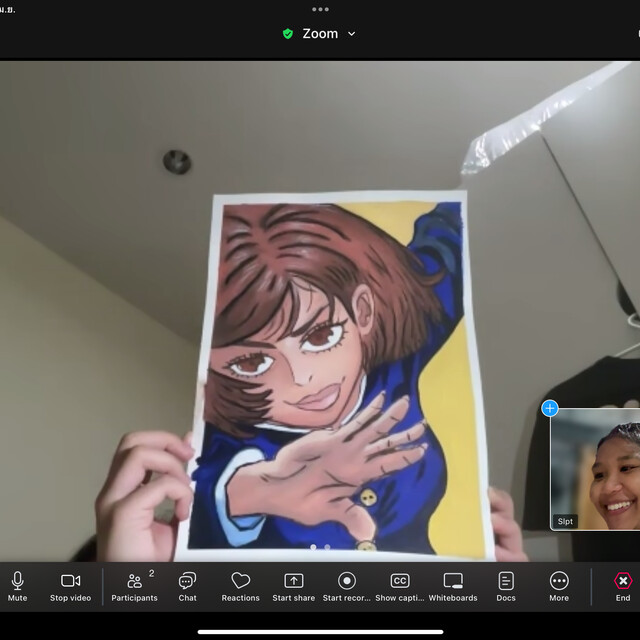This screenshot has height=640, width=640.
Task: Select the Slpt participant video thumbnail
Action: [595, 469]
